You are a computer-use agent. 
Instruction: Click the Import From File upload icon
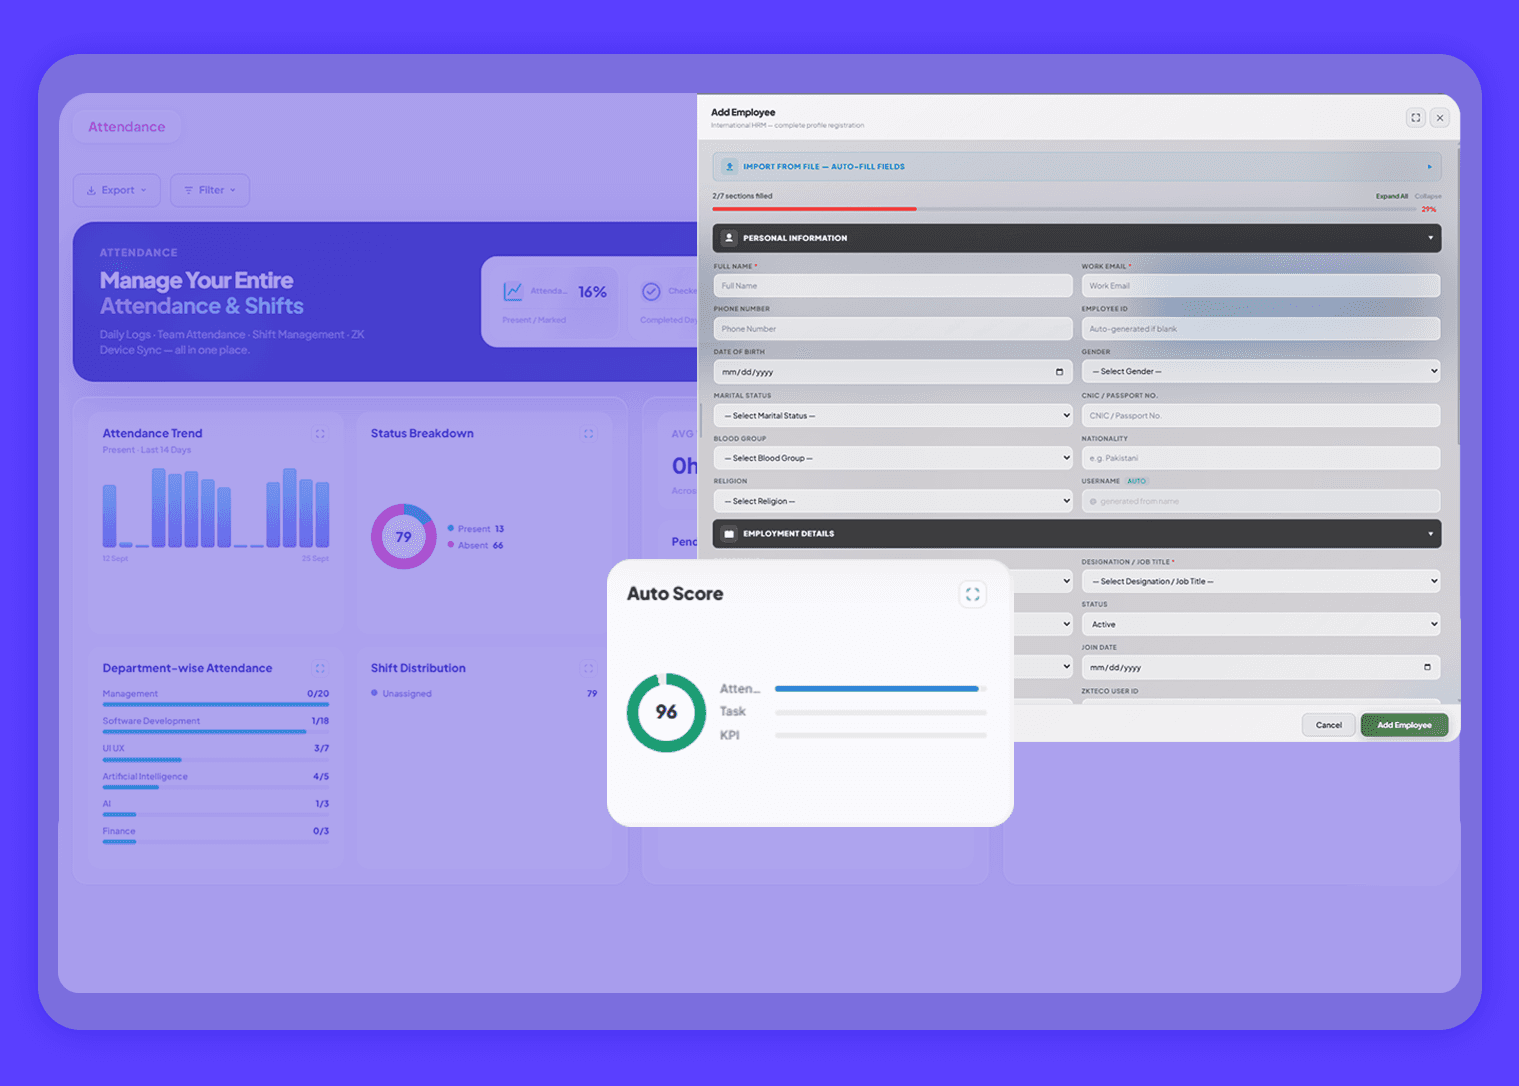729,167
